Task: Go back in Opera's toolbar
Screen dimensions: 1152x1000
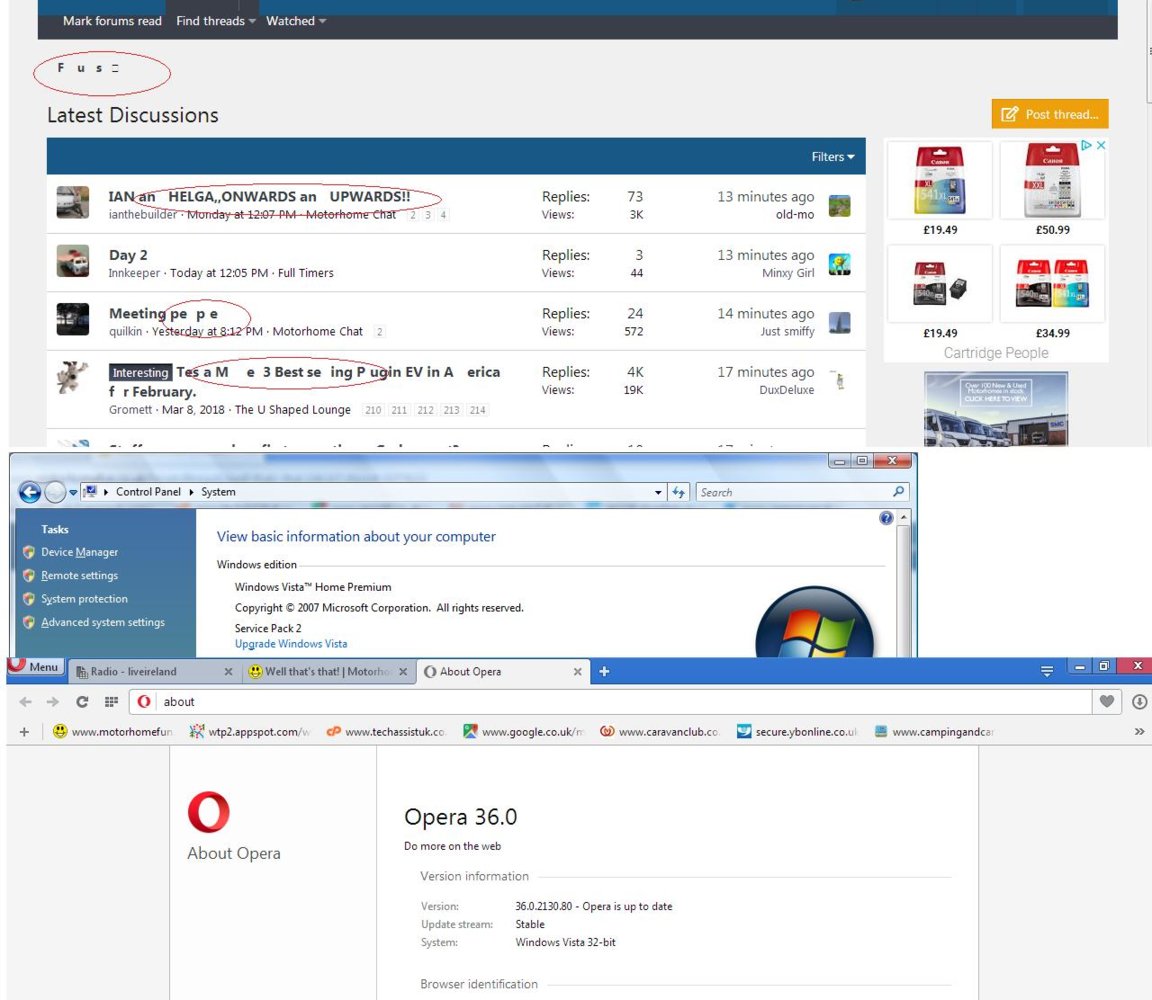Action: (x=26, y=702)
